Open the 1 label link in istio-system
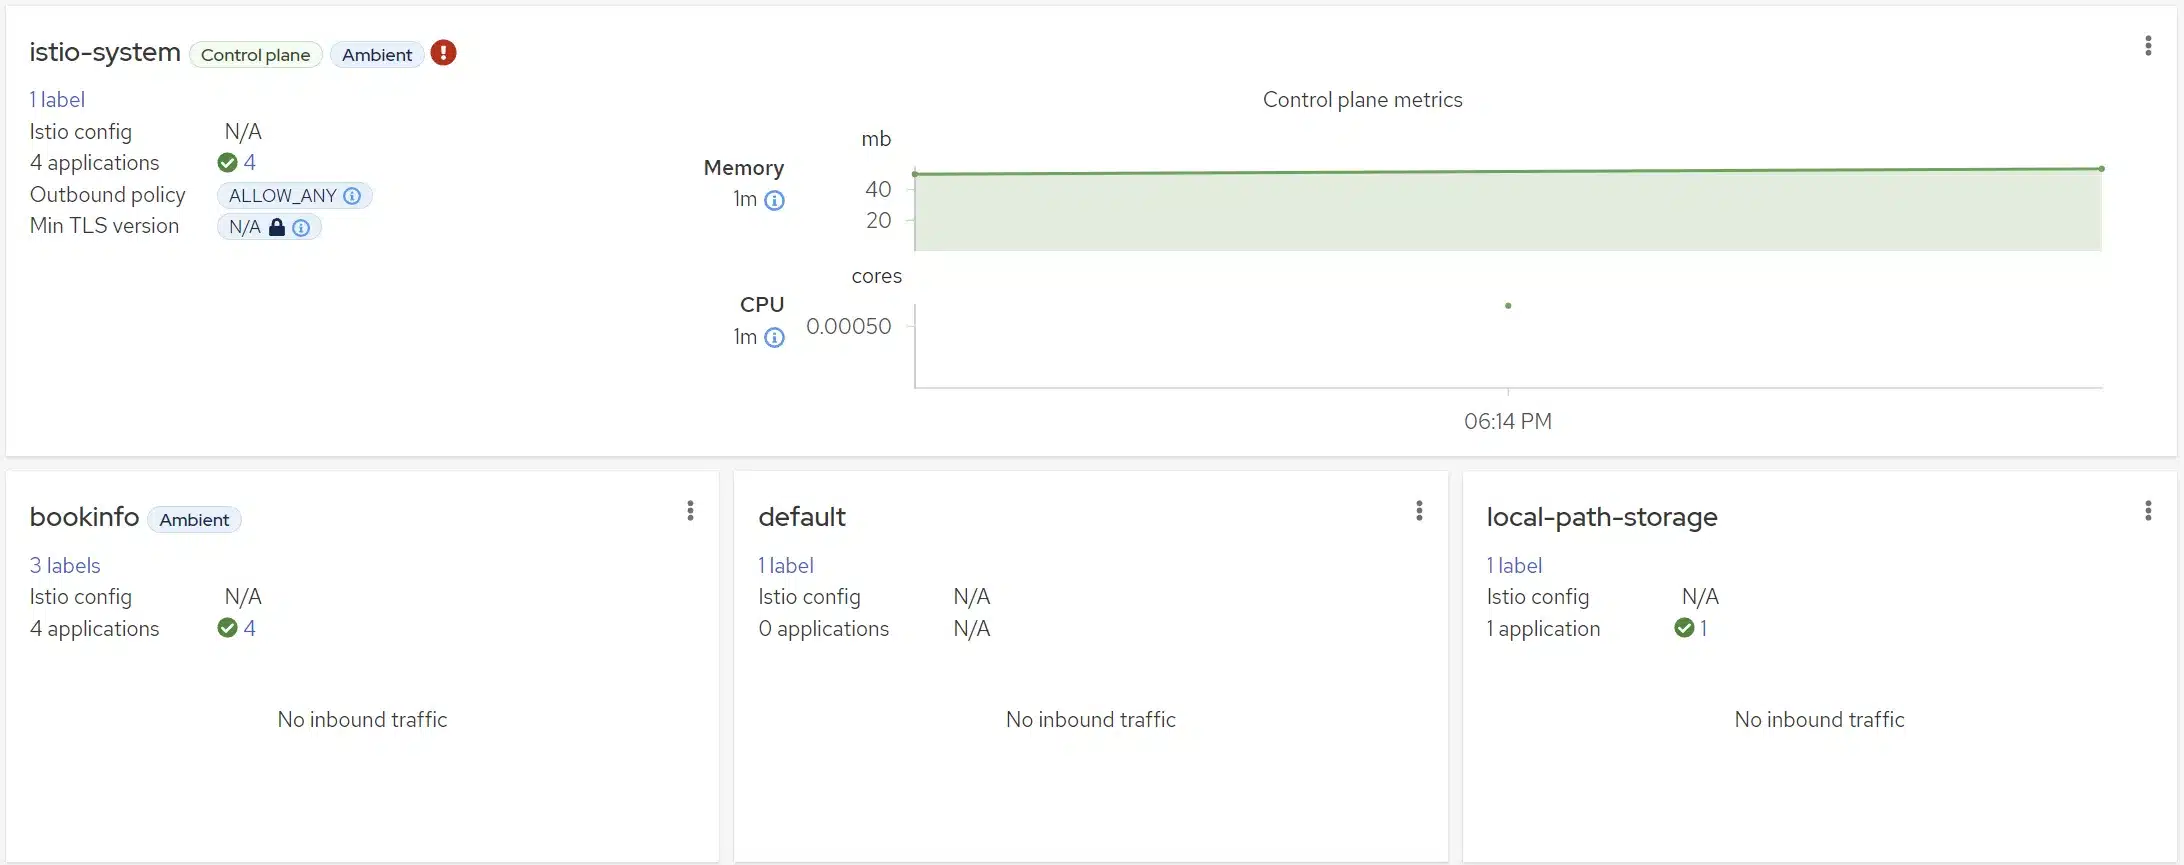 click(57, 100)
